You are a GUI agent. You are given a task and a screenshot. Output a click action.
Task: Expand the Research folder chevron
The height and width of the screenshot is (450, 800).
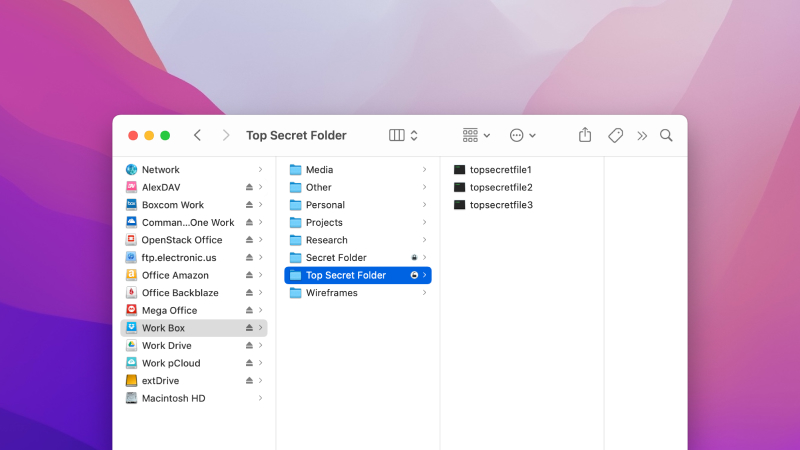pos(424,240)
